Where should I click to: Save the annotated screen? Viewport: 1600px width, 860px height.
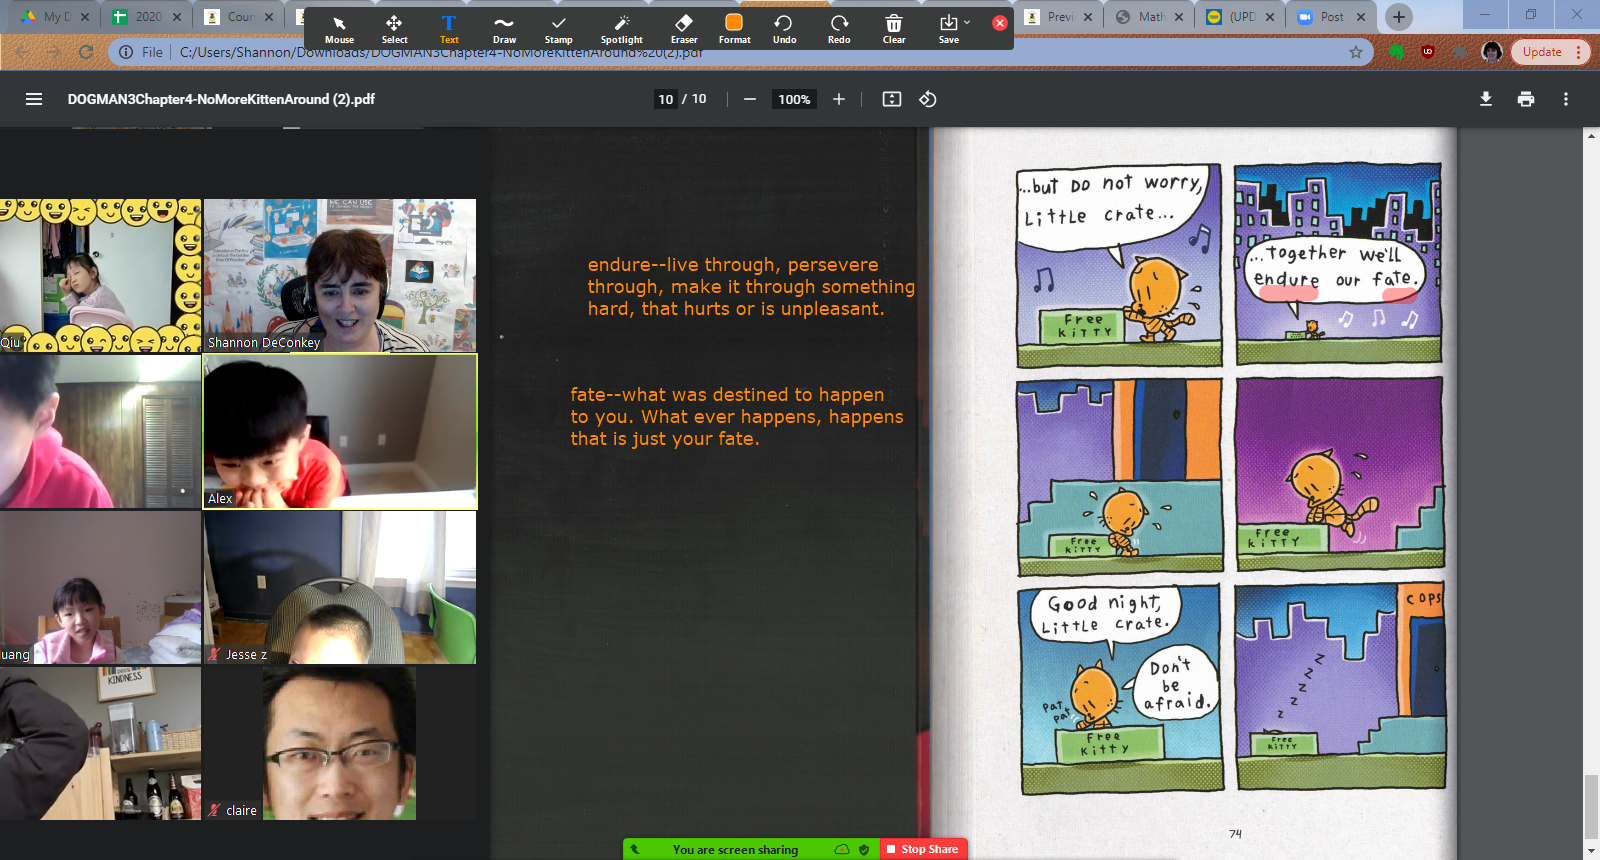point(948,29)
